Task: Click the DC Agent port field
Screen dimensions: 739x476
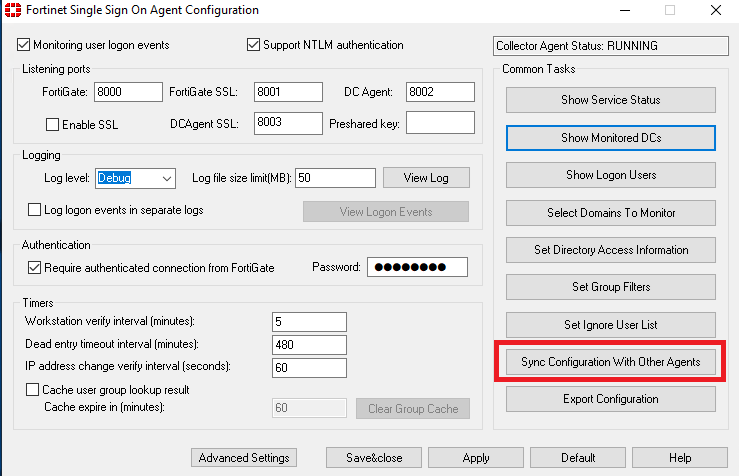Action: point(440,92)
